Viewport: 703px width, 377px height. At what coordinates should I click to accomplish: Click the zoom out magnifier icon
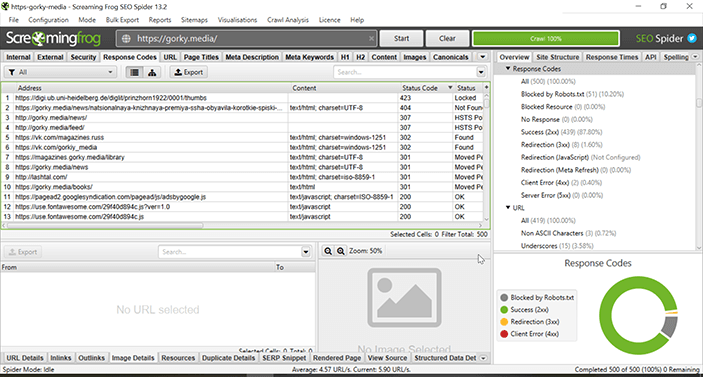(328, 251)
